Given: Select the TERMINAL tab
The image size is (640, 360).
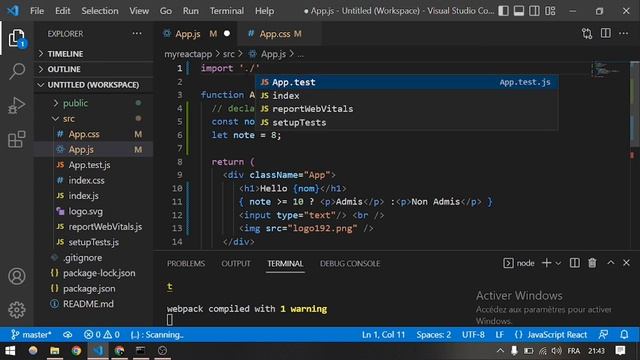Looking at the screenshot, I should click(x=285, y=264).
